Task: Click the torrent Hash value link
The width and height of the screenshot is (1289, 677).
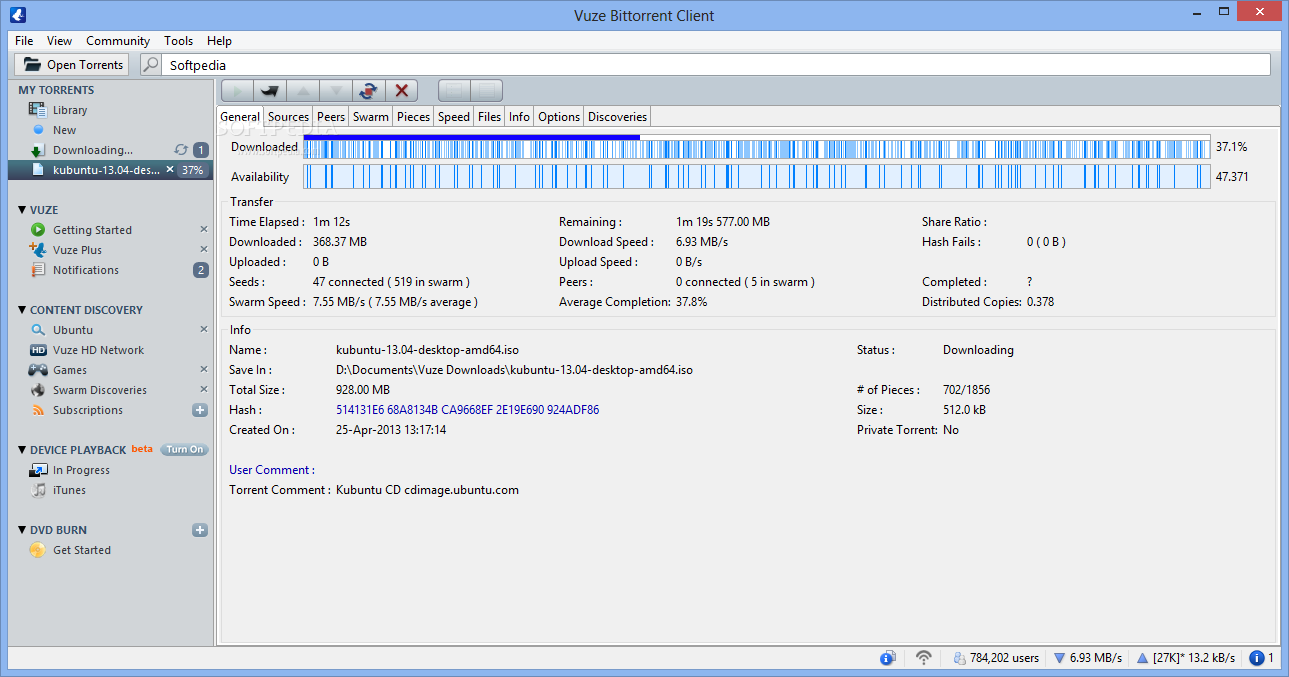Action: (x=468, y=410)
